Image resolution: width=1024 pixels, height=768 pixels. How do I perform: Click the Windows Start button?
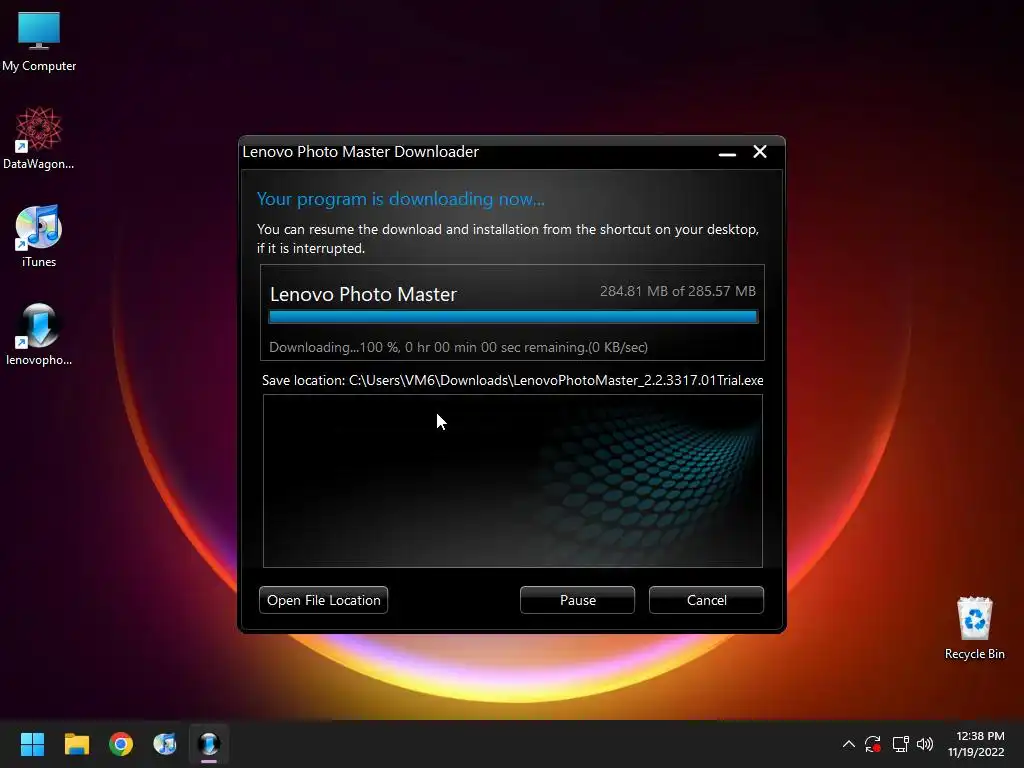(32, 744)
